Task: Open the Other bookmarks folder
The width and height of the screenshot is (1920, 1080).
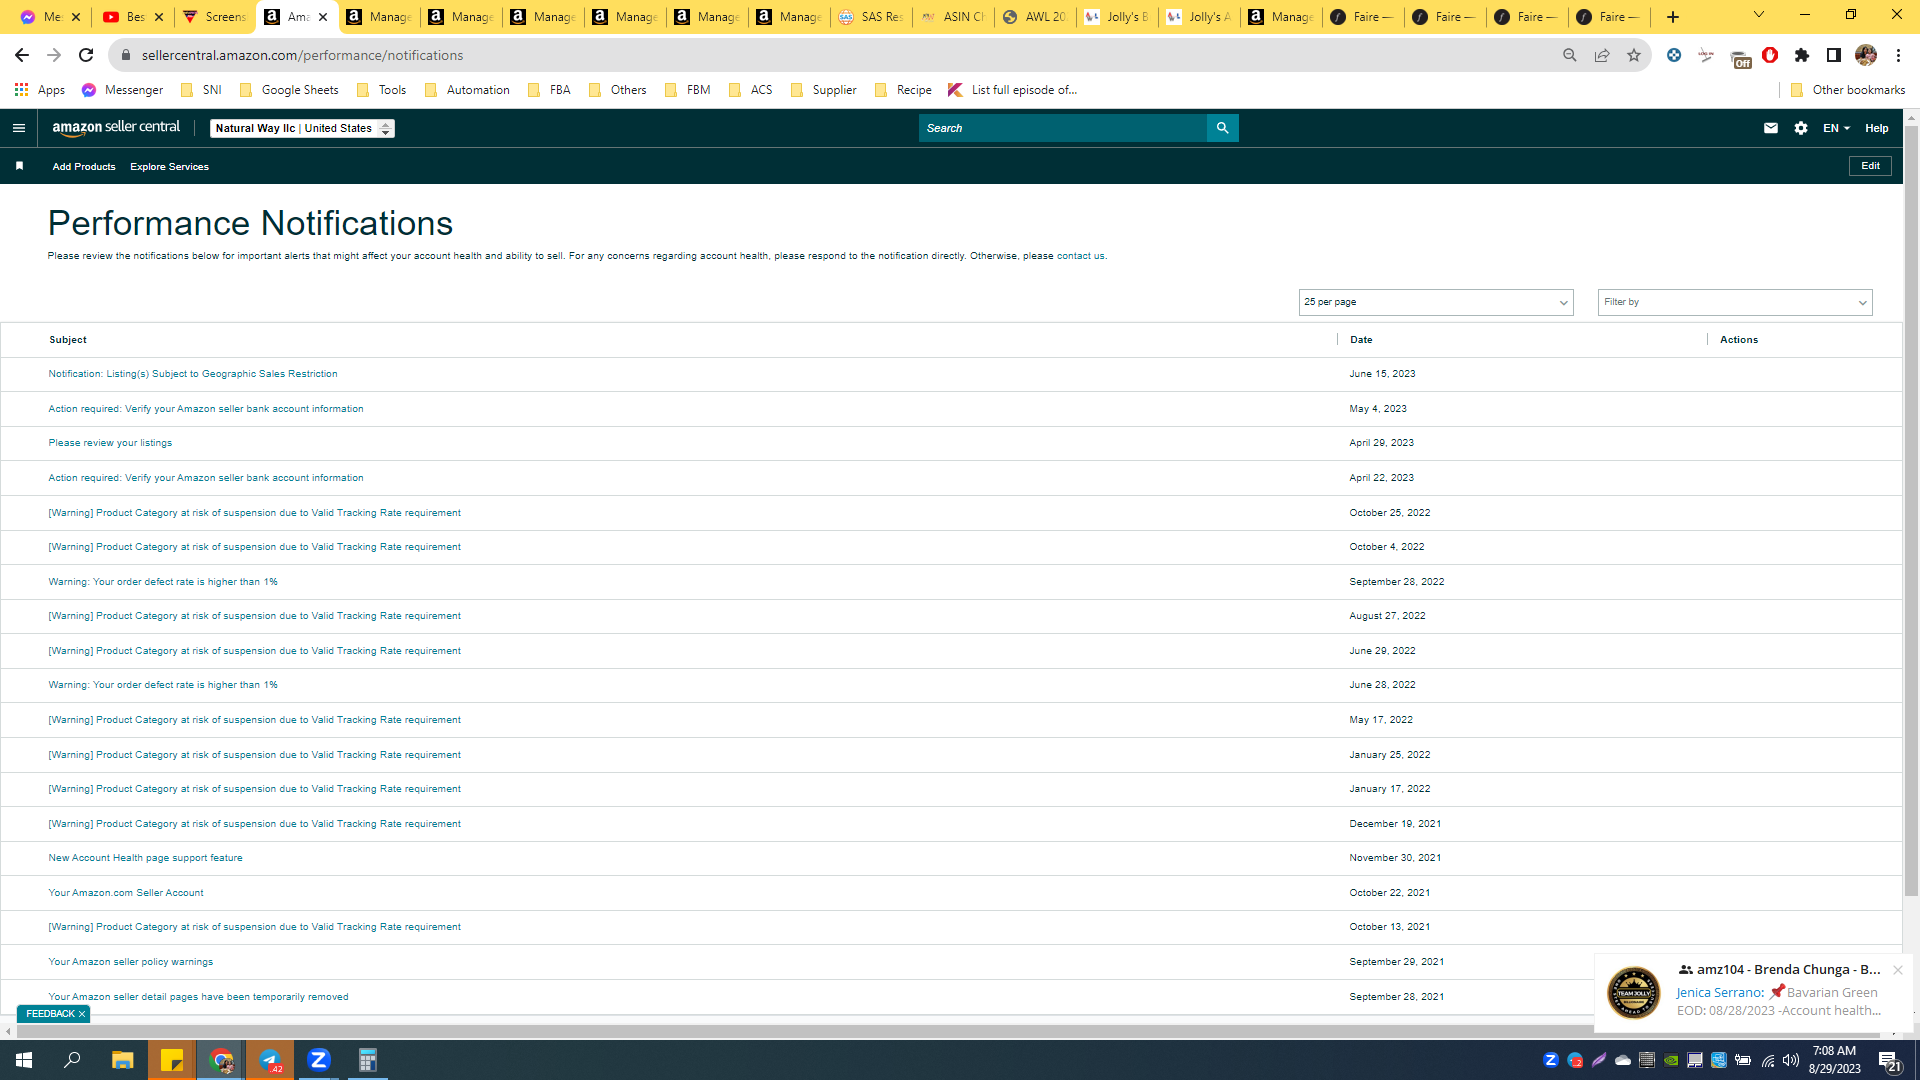Action: 1848,90
